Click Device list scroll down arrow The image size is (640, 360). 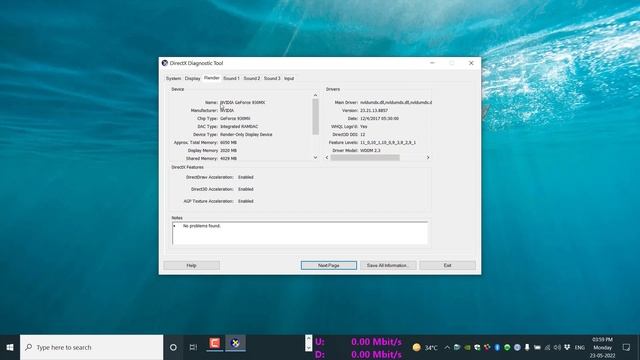point(315,158)
